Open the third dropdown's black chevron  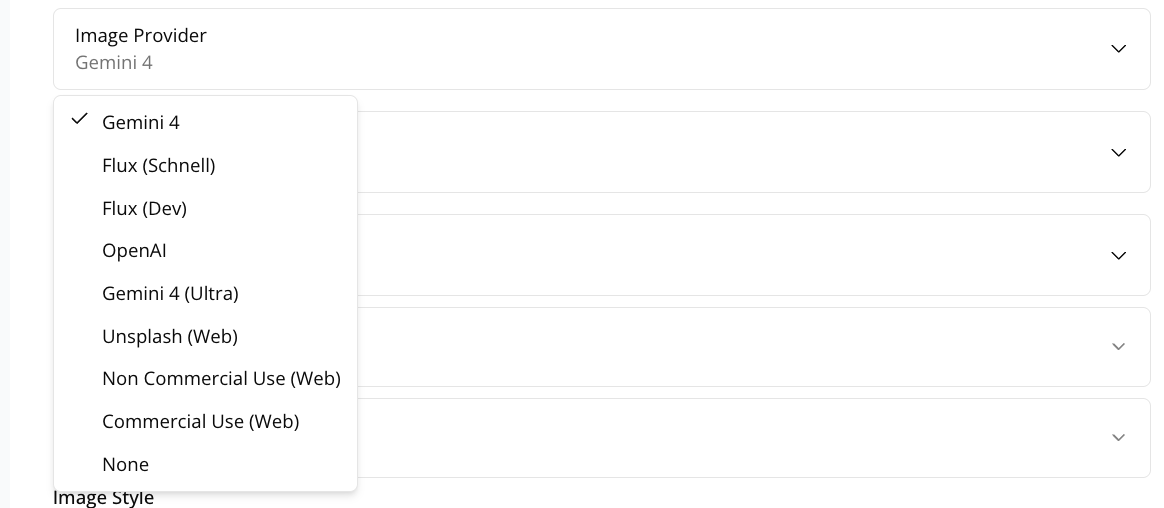click(1118, 256)
